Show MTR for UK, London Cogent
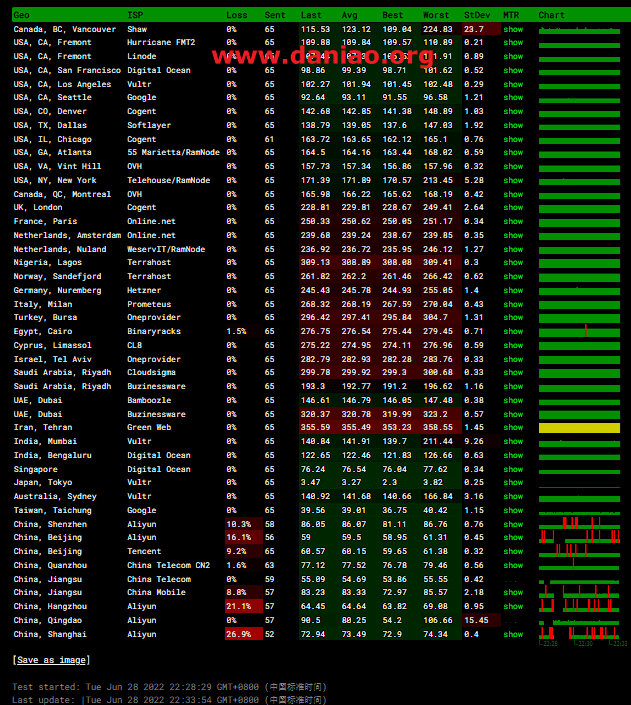Image resolution: width=631 pixels, height=705 pixels. click(513, 207)
